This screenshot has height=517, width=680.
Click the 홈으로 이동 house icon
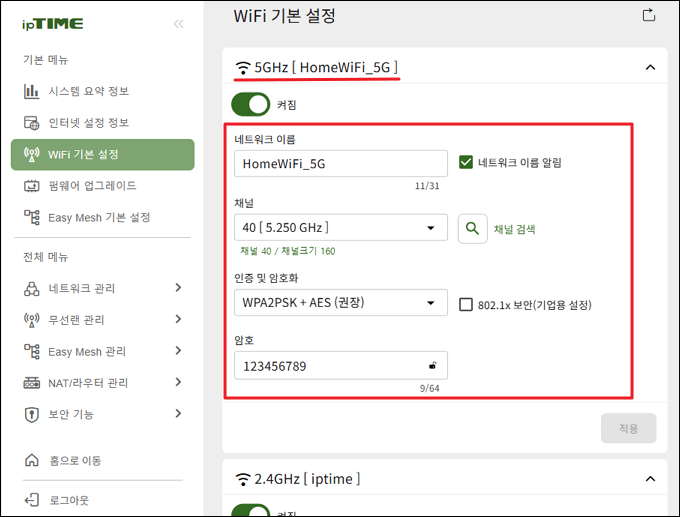pos(32,460)
